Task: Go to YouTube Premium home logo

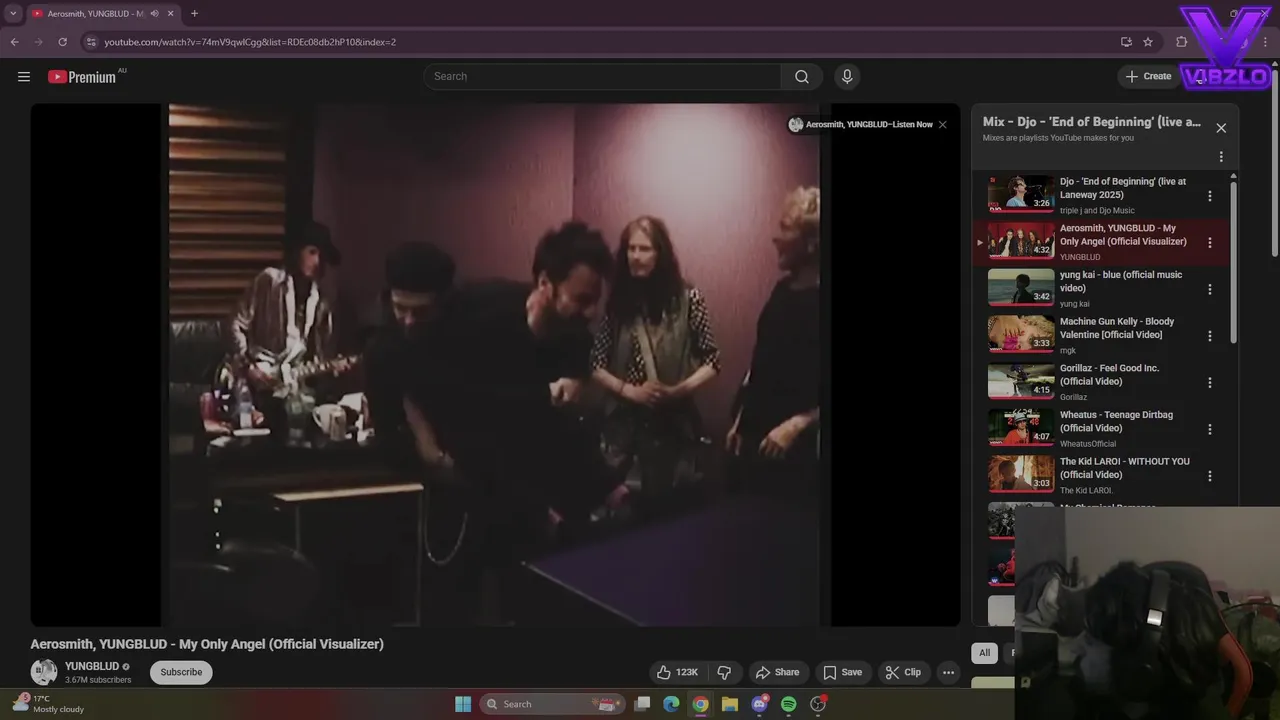Action: tap(82, 77)
